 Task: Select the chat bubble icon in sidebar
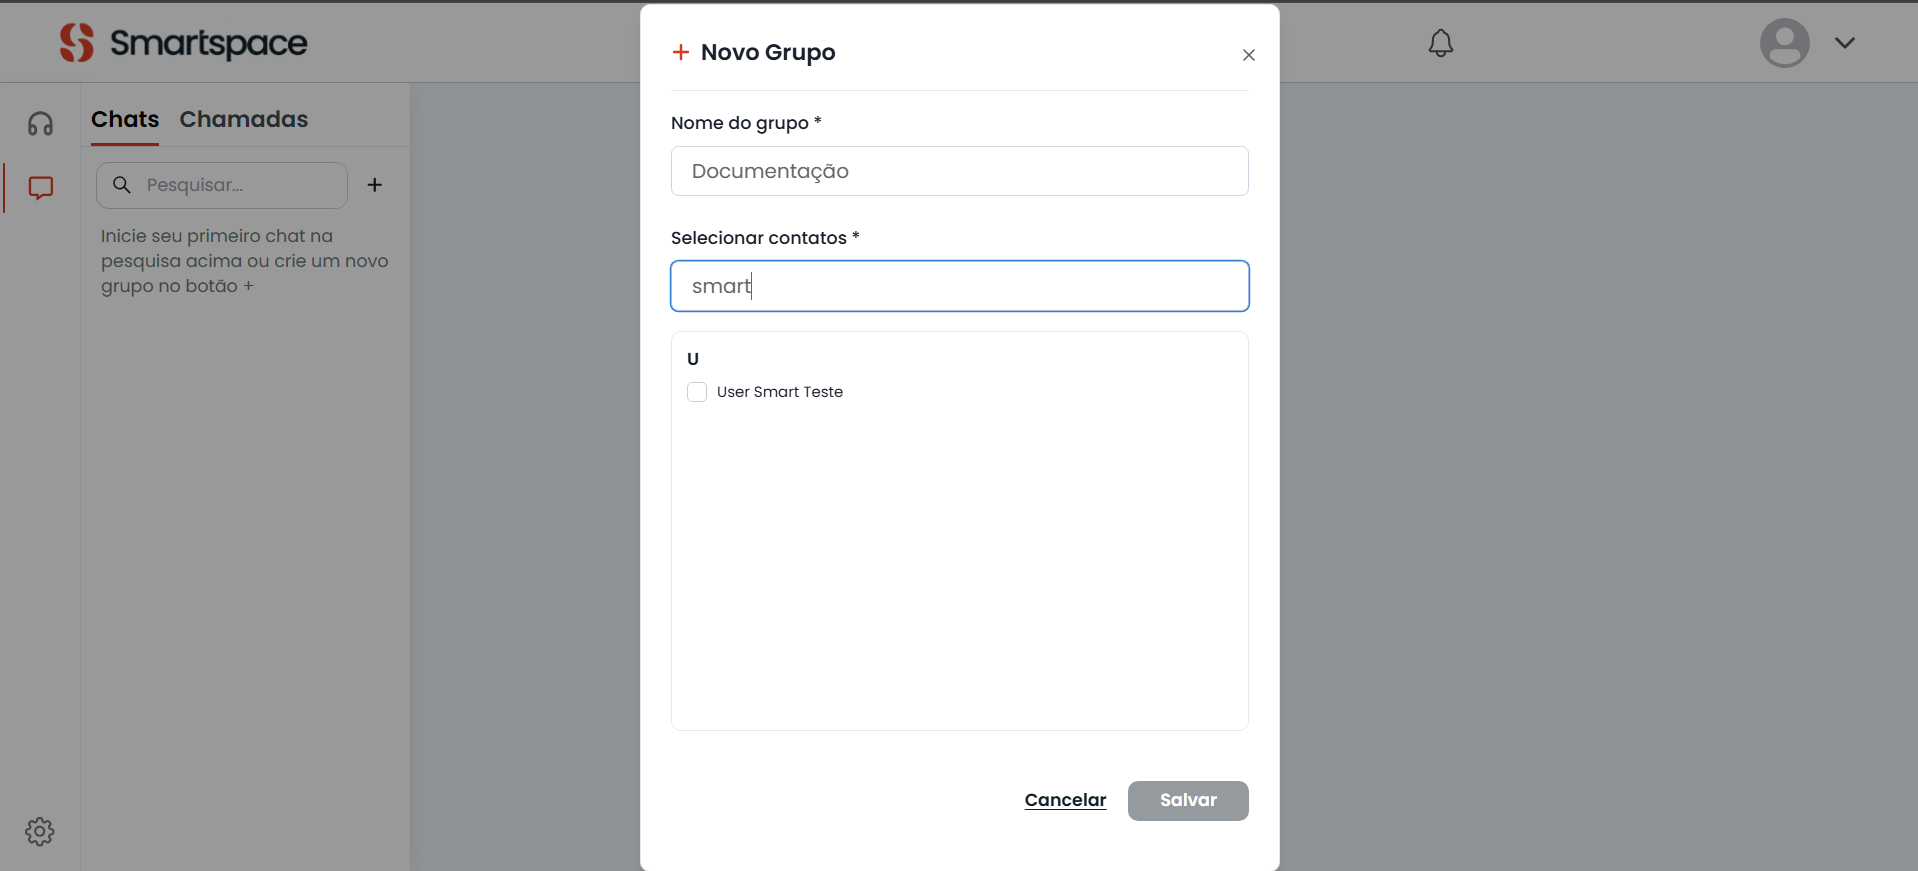pyautogui.click(x=41, y=188)
